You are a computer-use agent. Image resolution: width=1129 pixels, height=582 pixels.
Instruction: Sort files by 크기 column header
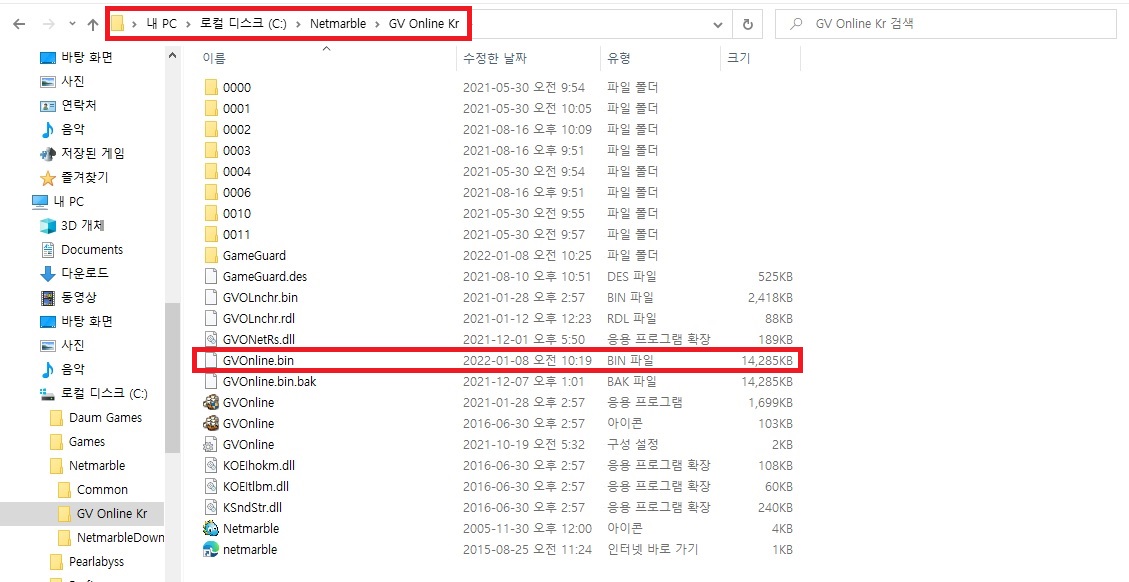[738, 58]
